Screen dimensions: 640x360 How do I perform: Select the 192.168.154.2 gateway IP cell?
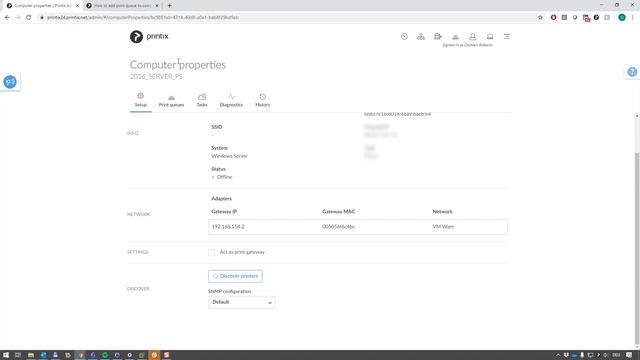pos(228,227)
